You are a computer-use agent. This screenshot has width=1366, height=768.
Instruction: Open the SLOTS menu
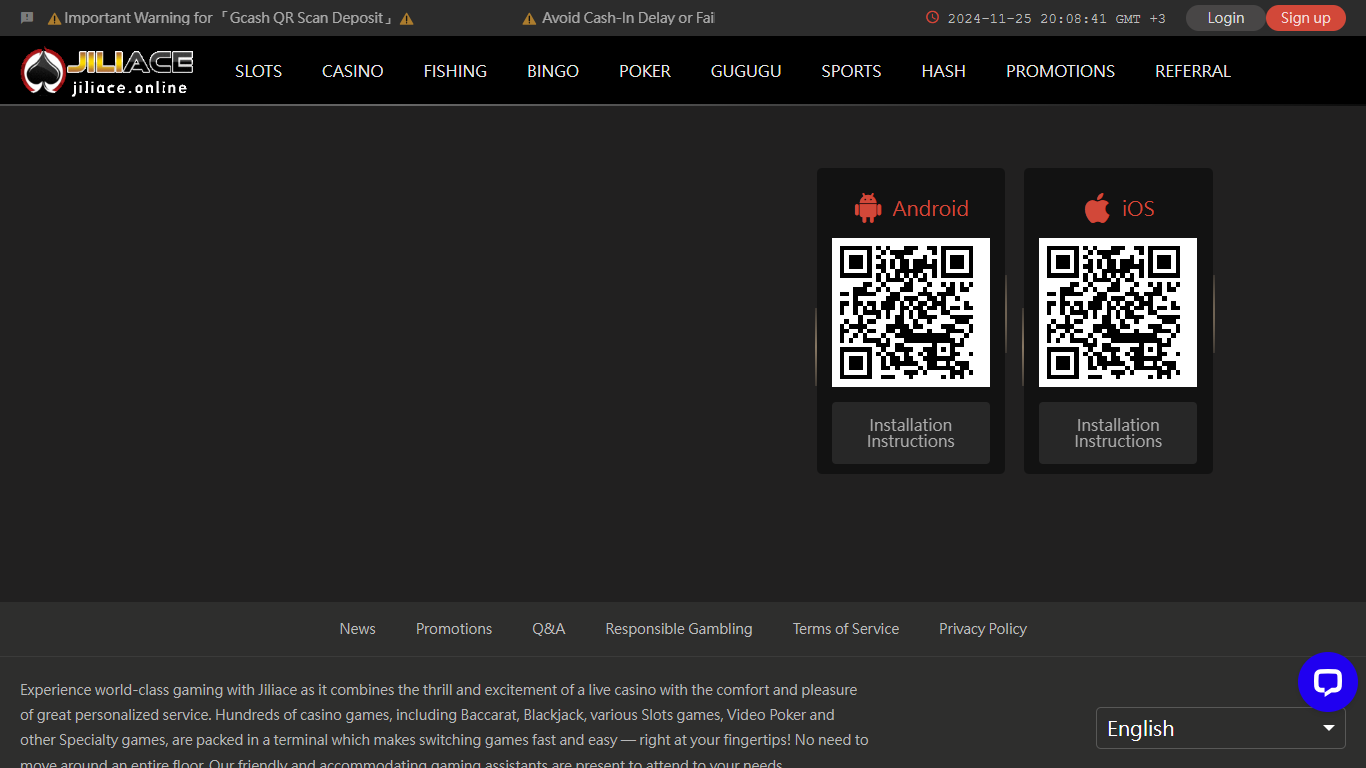(x=258, y=71)
